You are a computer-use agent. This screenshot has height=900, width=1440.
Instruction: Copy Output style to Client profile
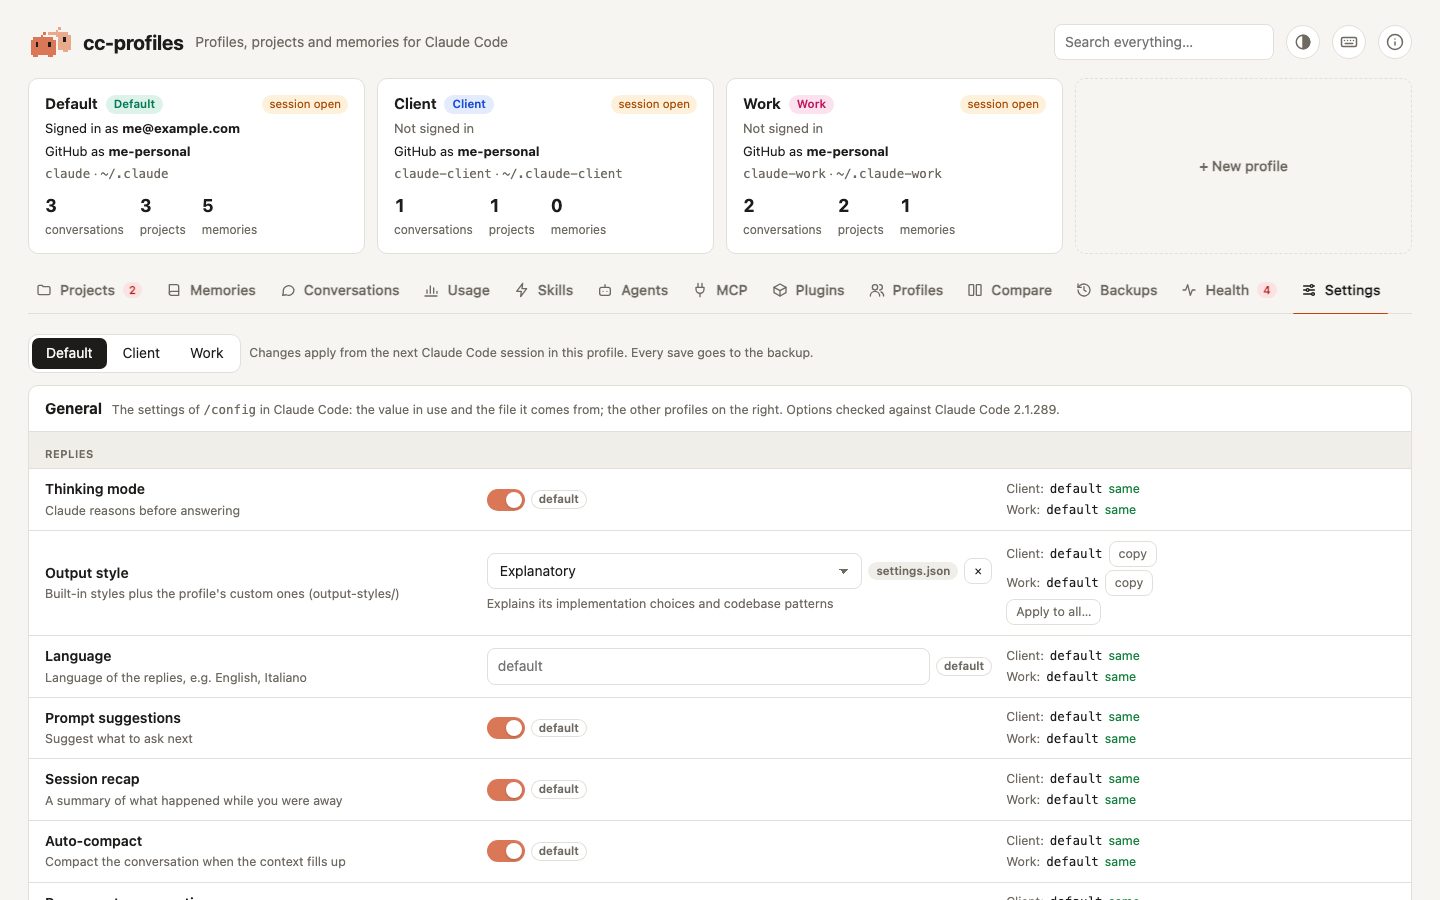point(1132,554)
